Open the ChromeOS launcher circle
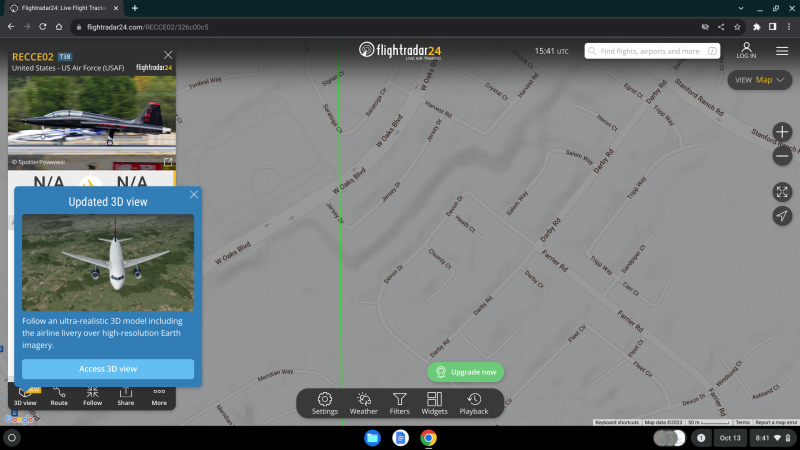800x450 pixels. point(12,438)
